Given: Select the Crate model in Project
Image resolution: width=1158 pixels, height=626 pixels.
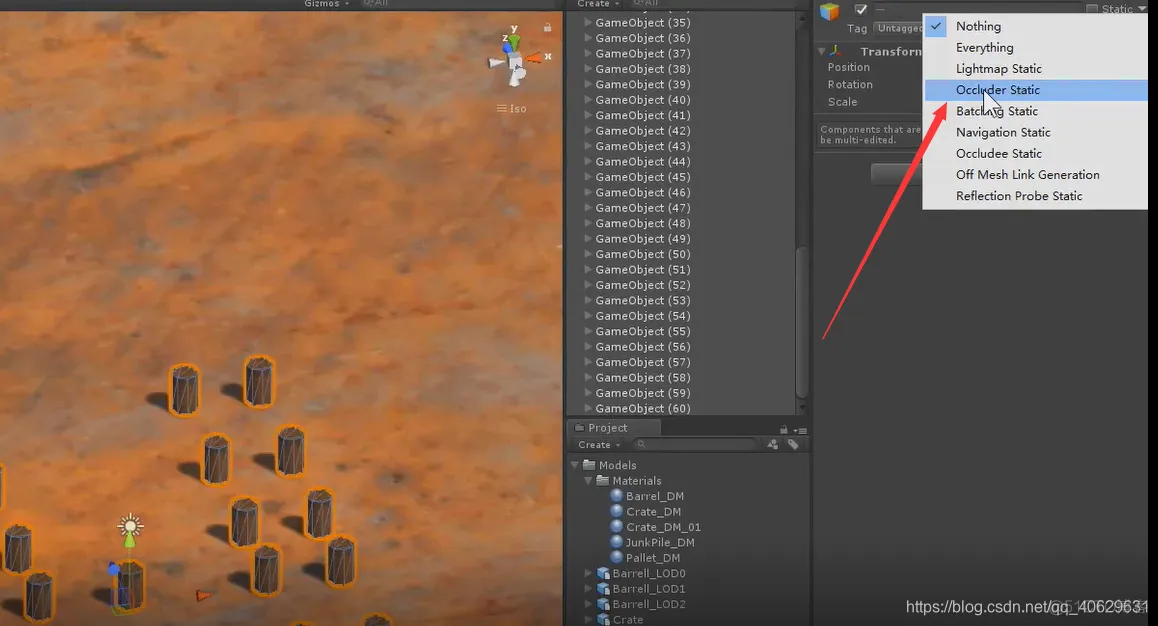Looking at the screenshot, I should pyautogui.click(x=628, y=619).
